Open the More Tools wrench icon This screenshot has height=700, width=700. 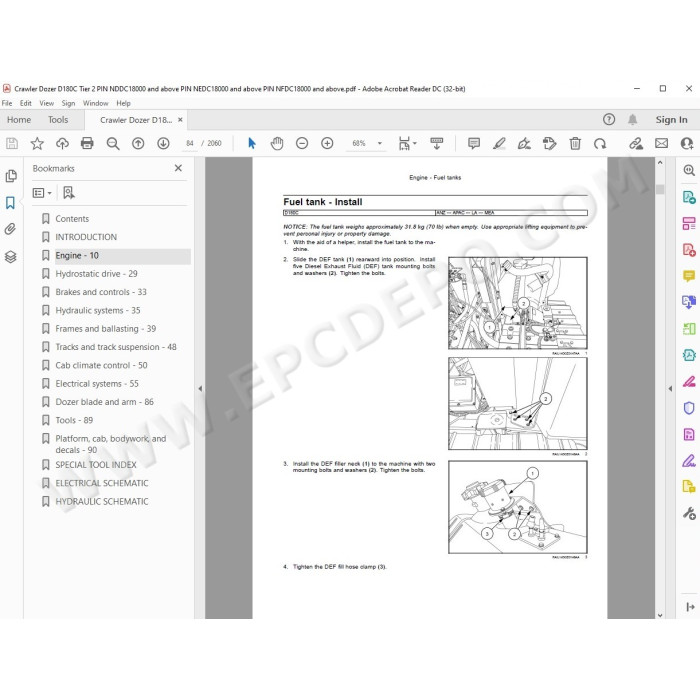pyautogui.click(x=689, y=513)
